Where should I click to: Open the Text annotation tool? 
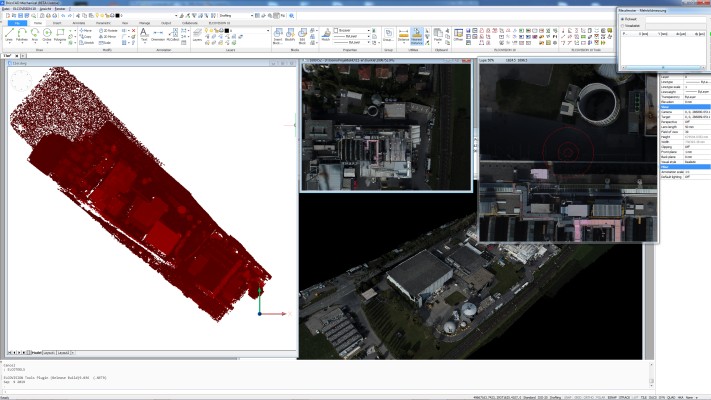(x=144, y=34)
